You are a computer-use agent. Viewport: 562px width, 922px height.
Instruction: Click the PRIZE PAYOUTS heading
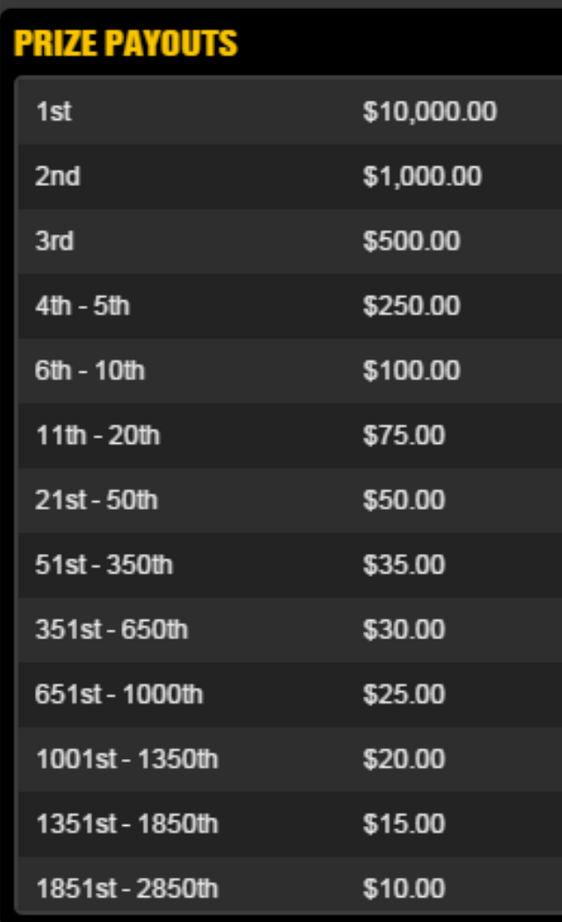pos(125,44)
